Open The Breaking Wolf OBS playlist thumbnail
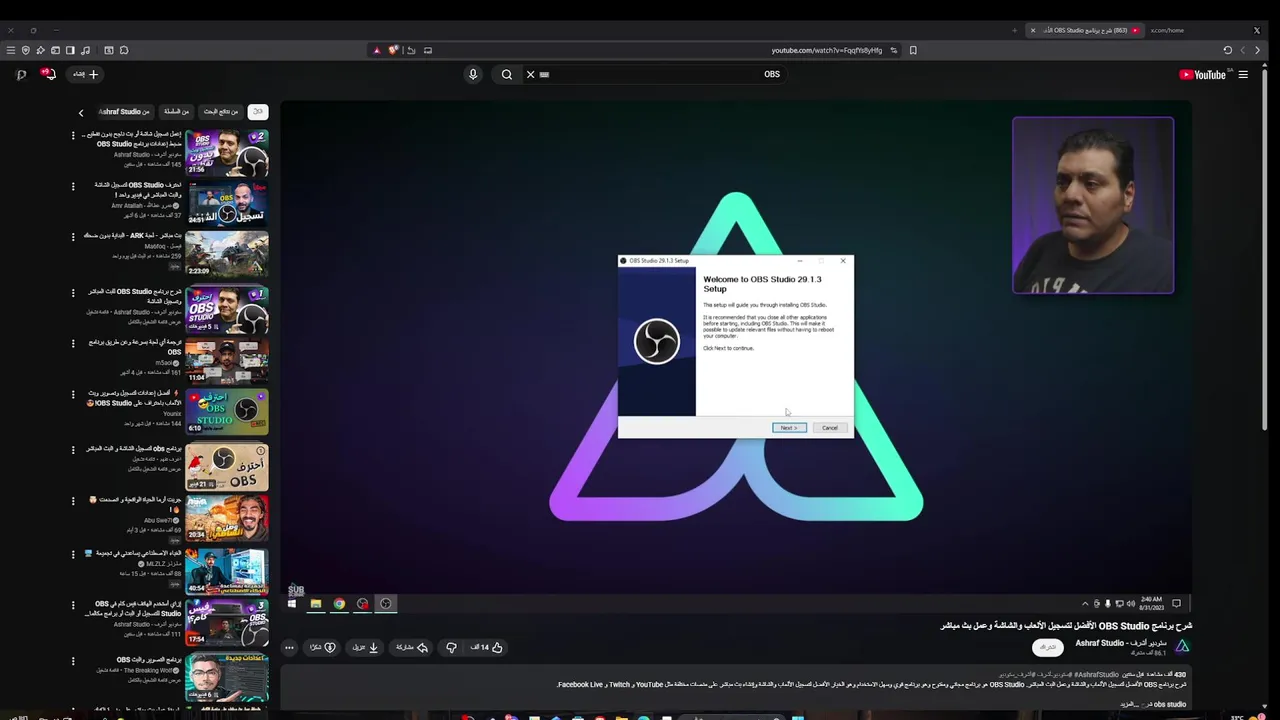The height and width of the screenshot is (720, 1280). pos(227,678)
